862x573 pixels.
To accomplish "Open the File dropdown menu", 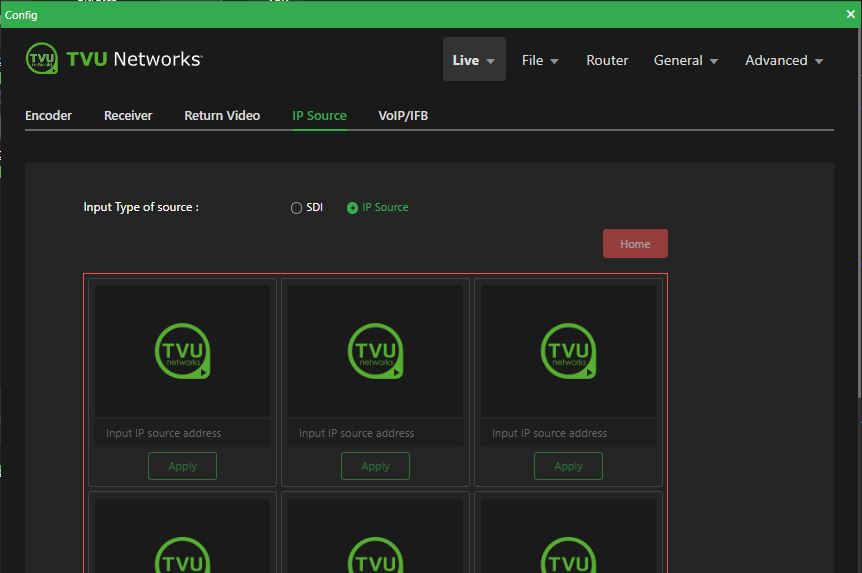I will click(540, 60).
